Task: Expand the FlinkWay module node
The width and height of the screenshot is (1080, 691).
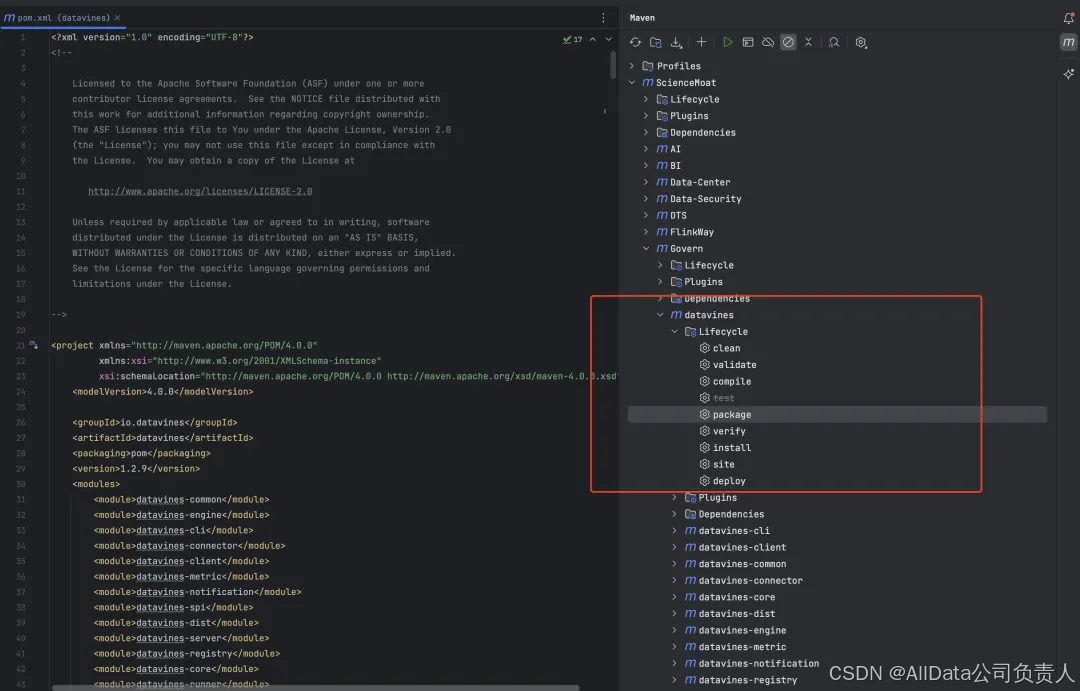Action: 646,232
